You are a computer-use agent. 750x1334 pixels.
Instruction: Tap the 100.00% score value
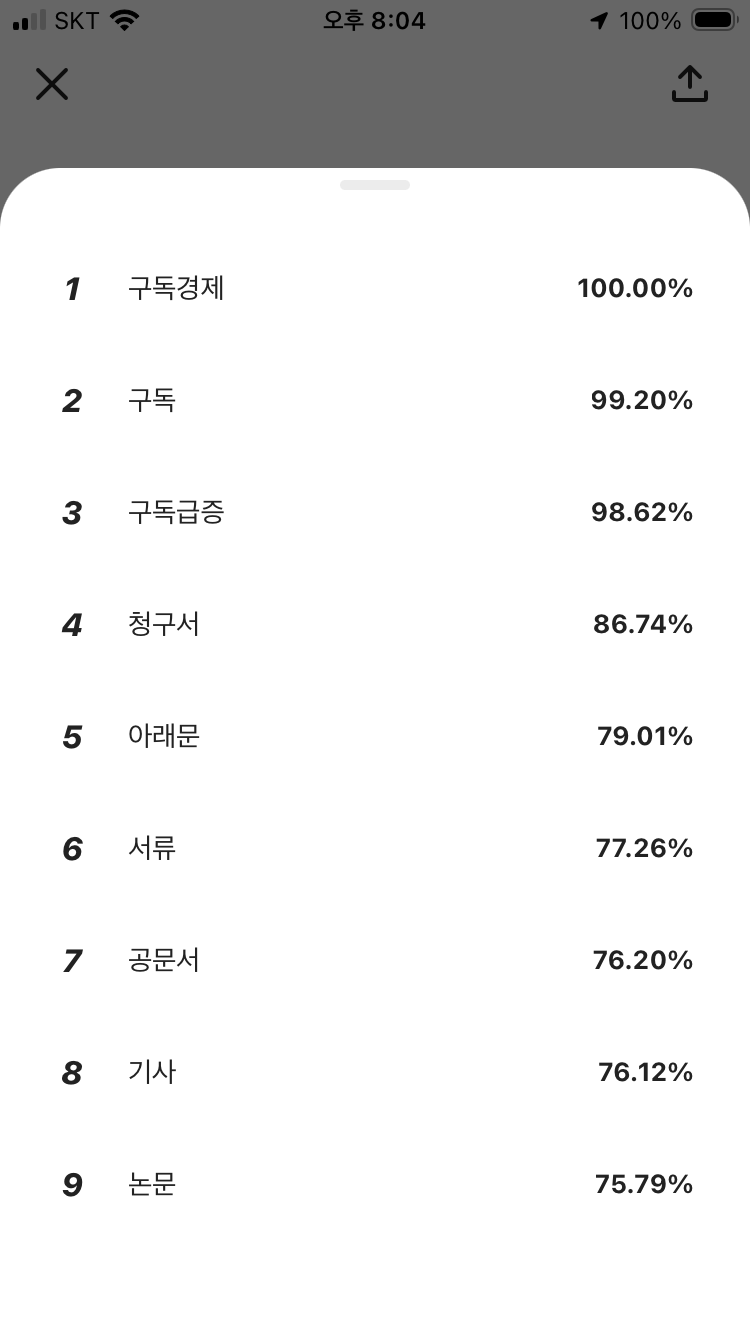[x=635, y=289]
